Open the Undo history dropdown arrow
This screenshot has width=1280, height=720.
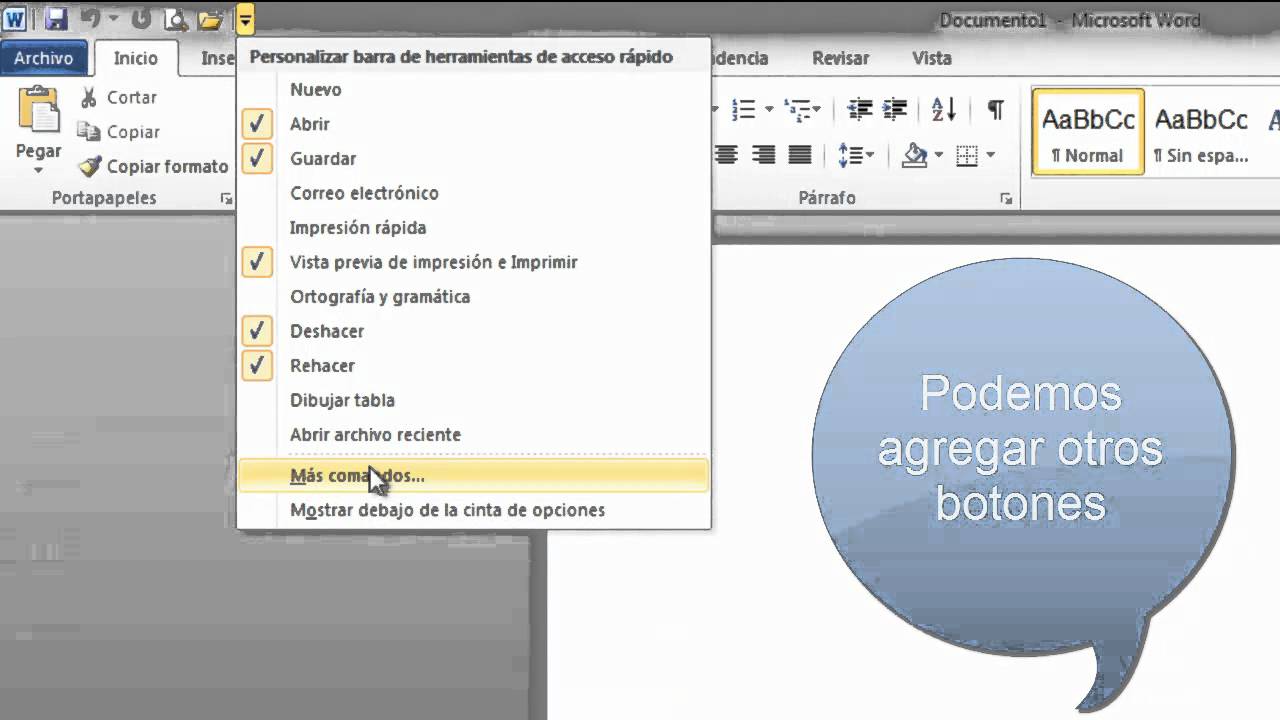[113, 18]
